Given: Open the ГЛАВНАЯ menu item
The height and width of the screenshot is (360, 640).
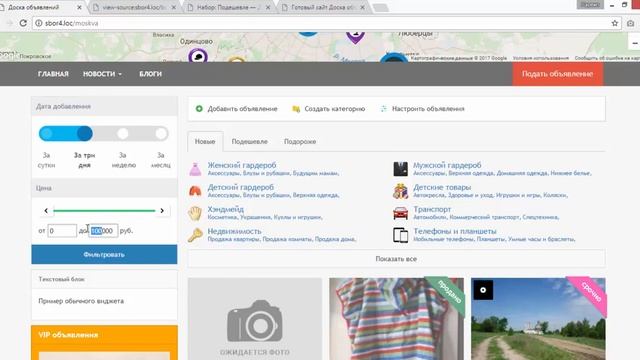Looking at the screenshot, I should point(53,74).
